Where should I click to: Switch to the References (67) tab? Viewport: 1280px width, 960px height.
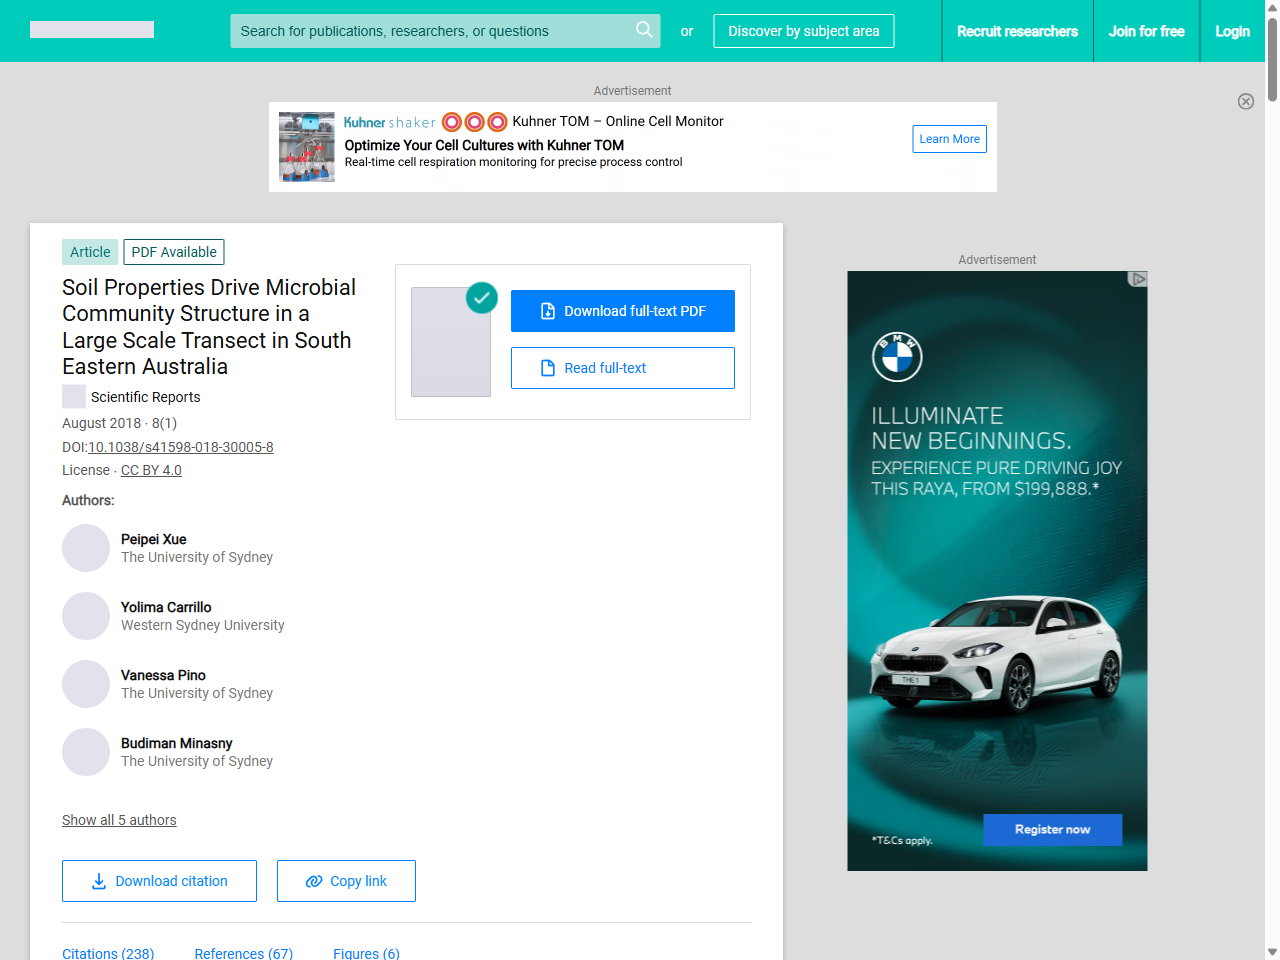pyautogui.click(x=244, y=953)
